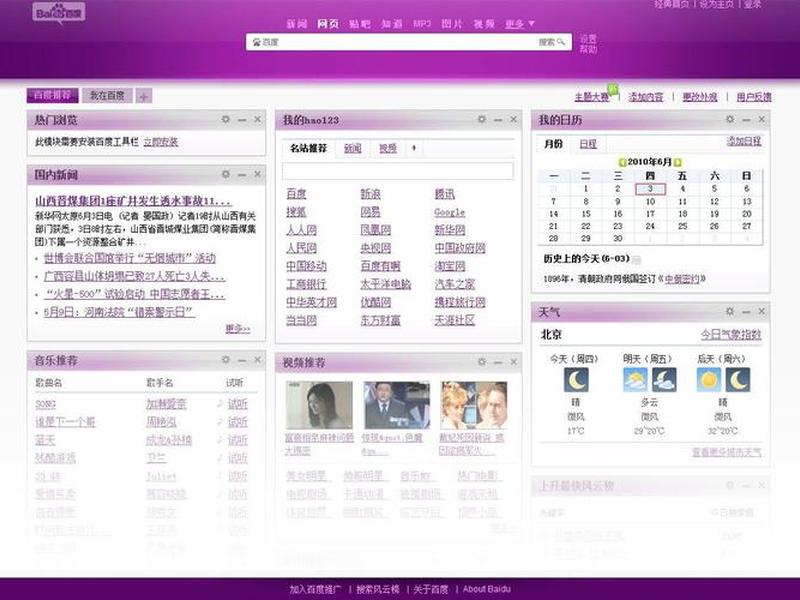Open 今日气象指数 link
The image size is (800, 600).
(731, 335)
